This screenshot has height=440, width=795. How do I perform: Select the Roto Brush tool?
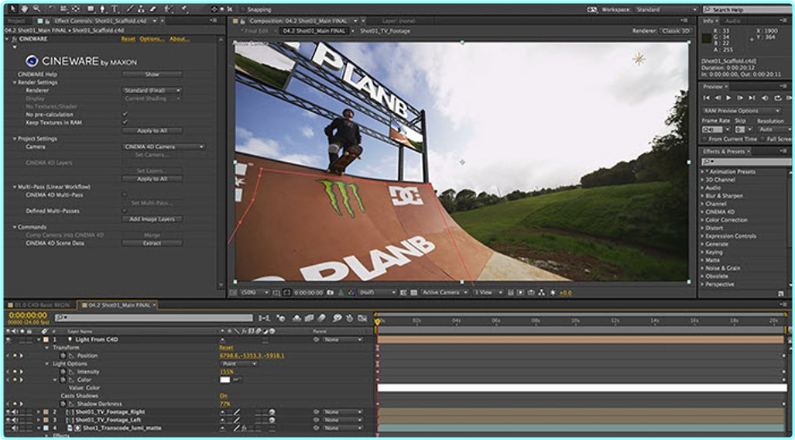(x=167, y=9)
